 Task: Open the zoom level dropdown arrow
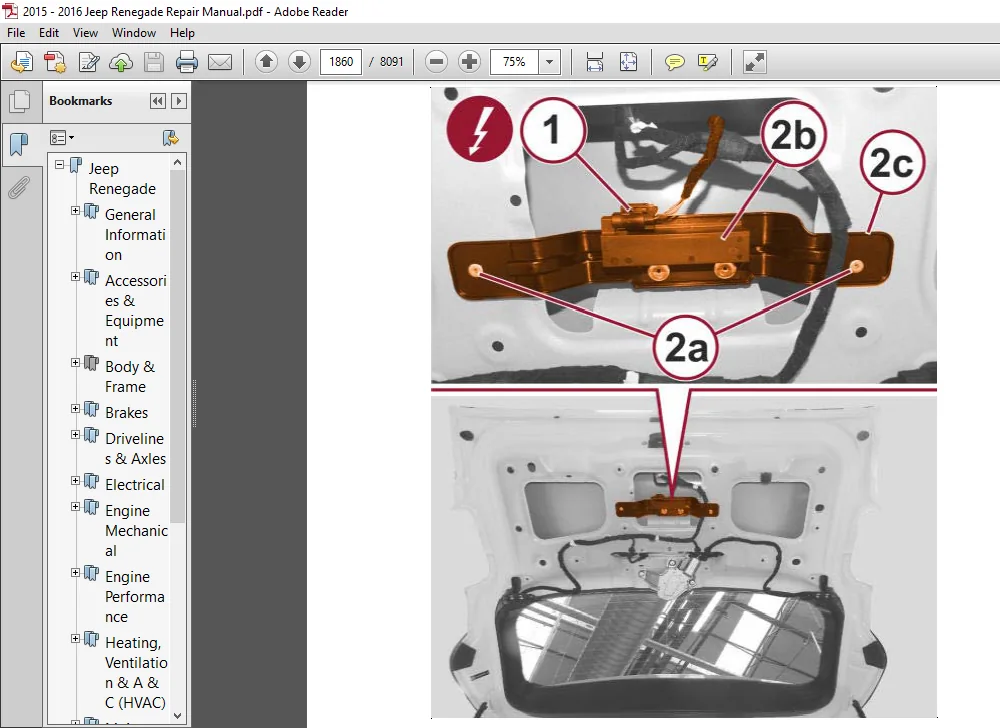[549, 62]
